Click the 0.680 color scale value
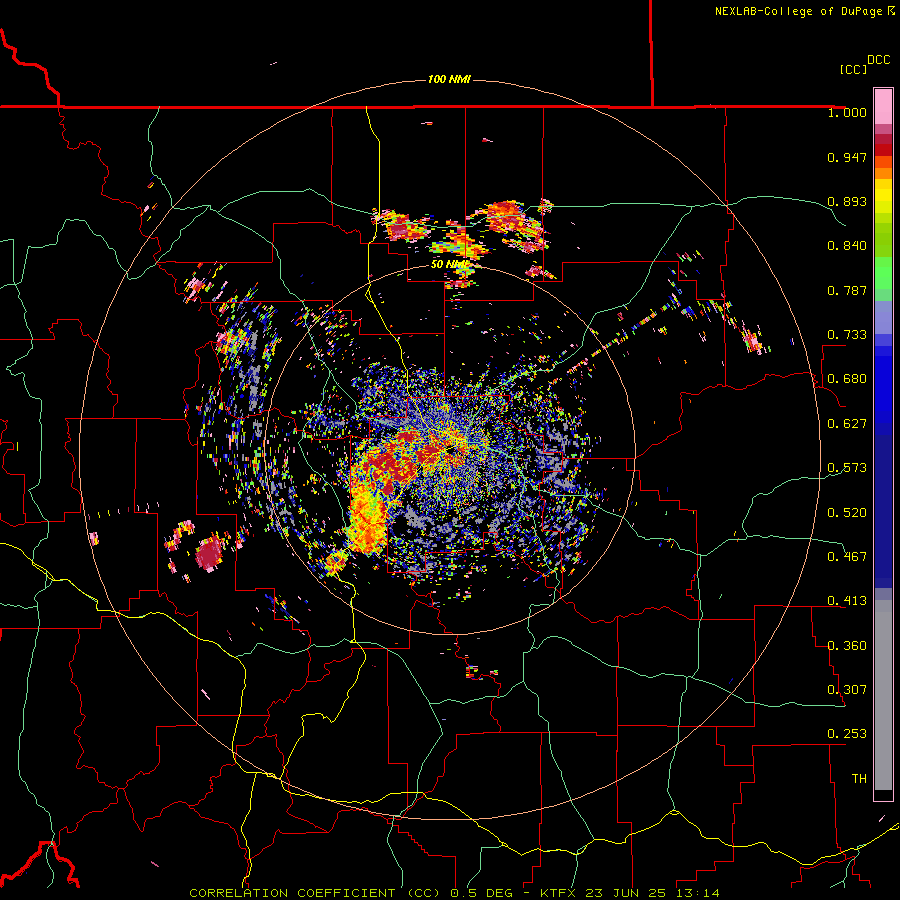 [x=847, y=379]
